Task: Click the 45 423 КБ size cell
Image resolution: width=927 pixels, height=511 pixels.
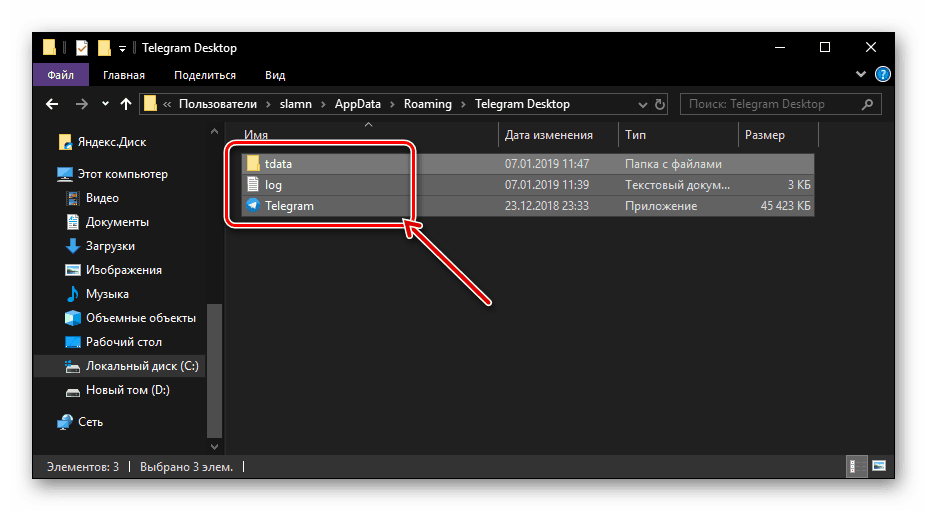Action: tap(785, 206)
